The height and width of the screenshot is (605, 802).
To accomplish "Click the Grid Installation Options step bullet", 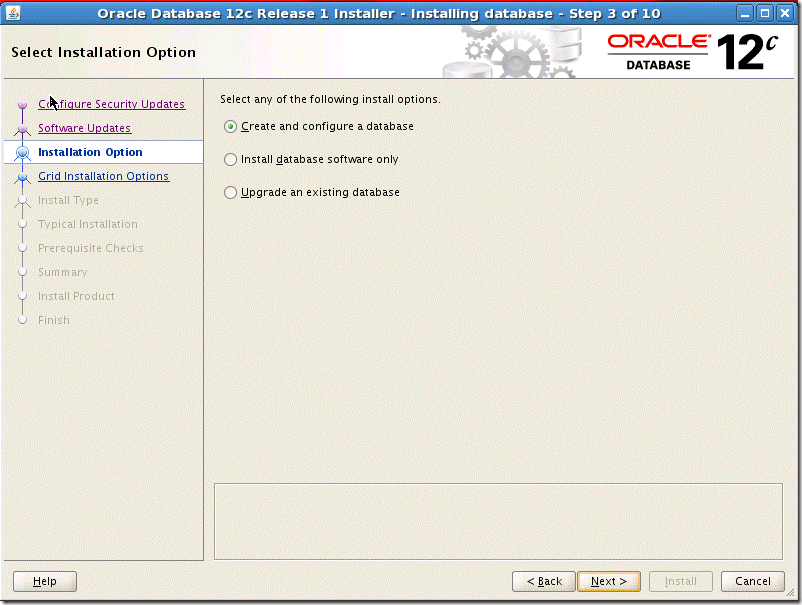I will [22, 177].
